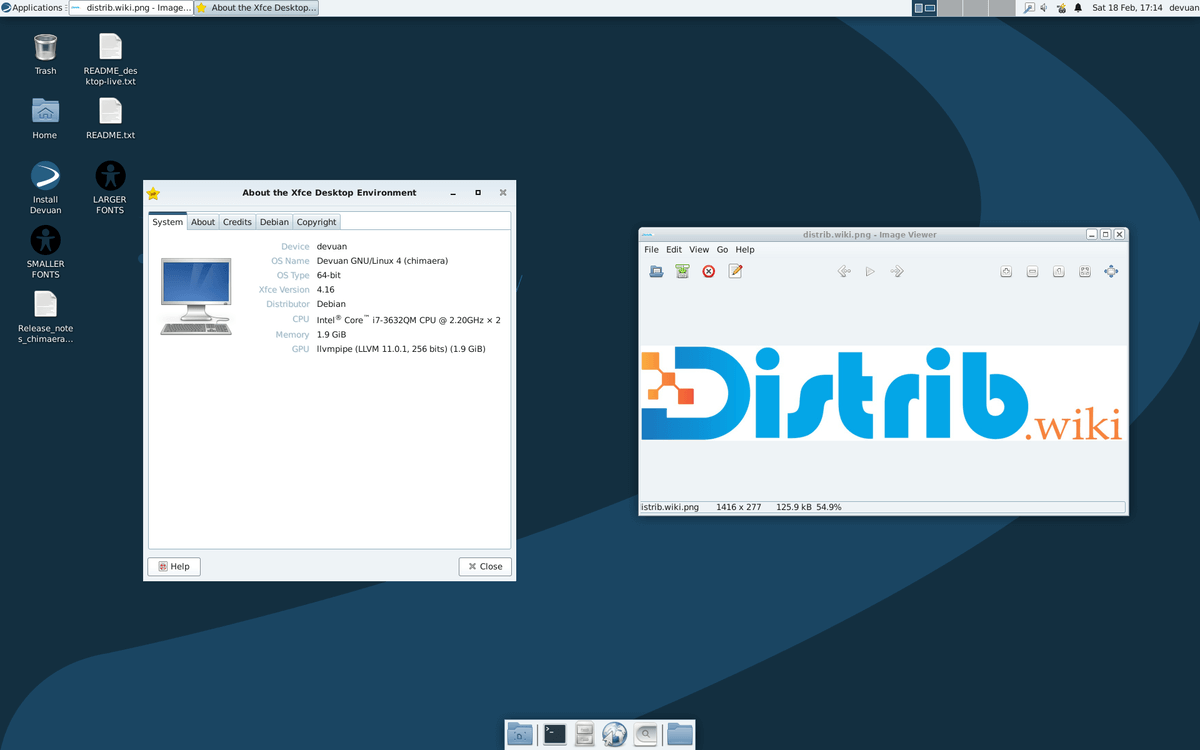Click the Xfce version value '4.16'

[x=326, y=290]
